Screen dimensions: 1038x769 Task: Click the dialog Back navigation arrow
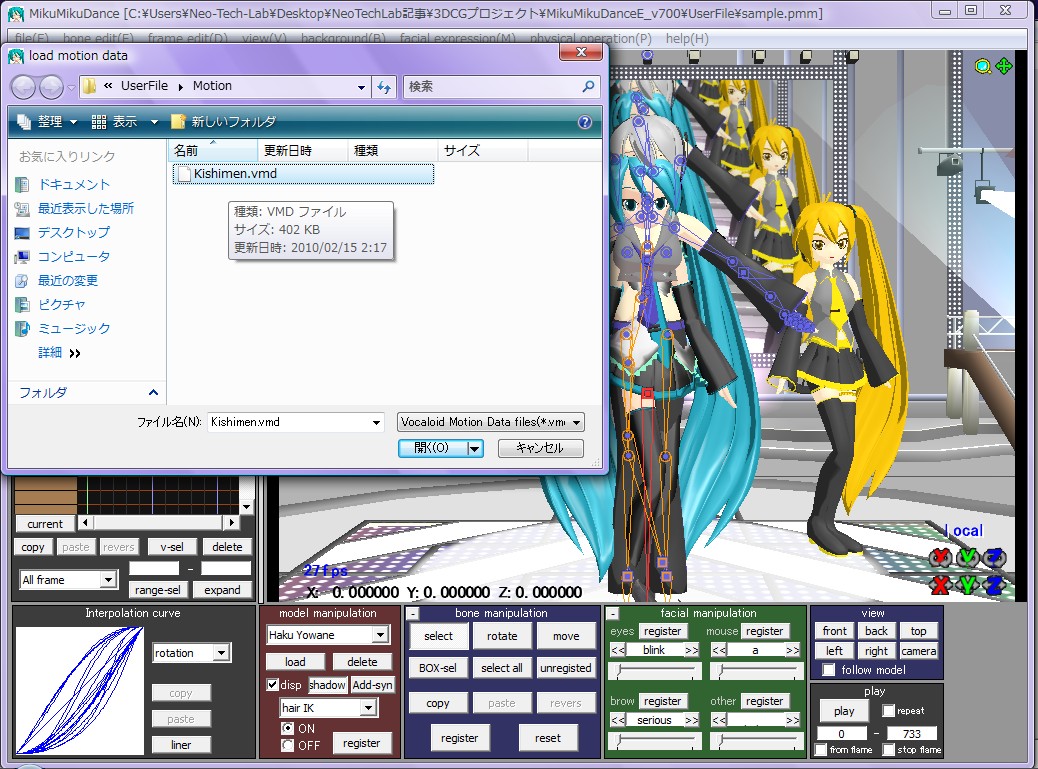(x=24, y=87)
